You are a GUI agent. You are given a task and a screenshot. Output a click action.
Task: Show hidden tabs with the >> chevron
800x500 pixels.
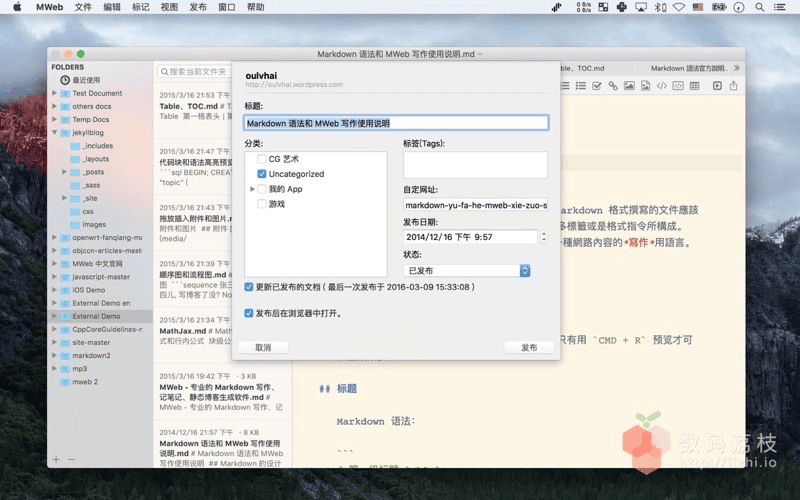736,68
